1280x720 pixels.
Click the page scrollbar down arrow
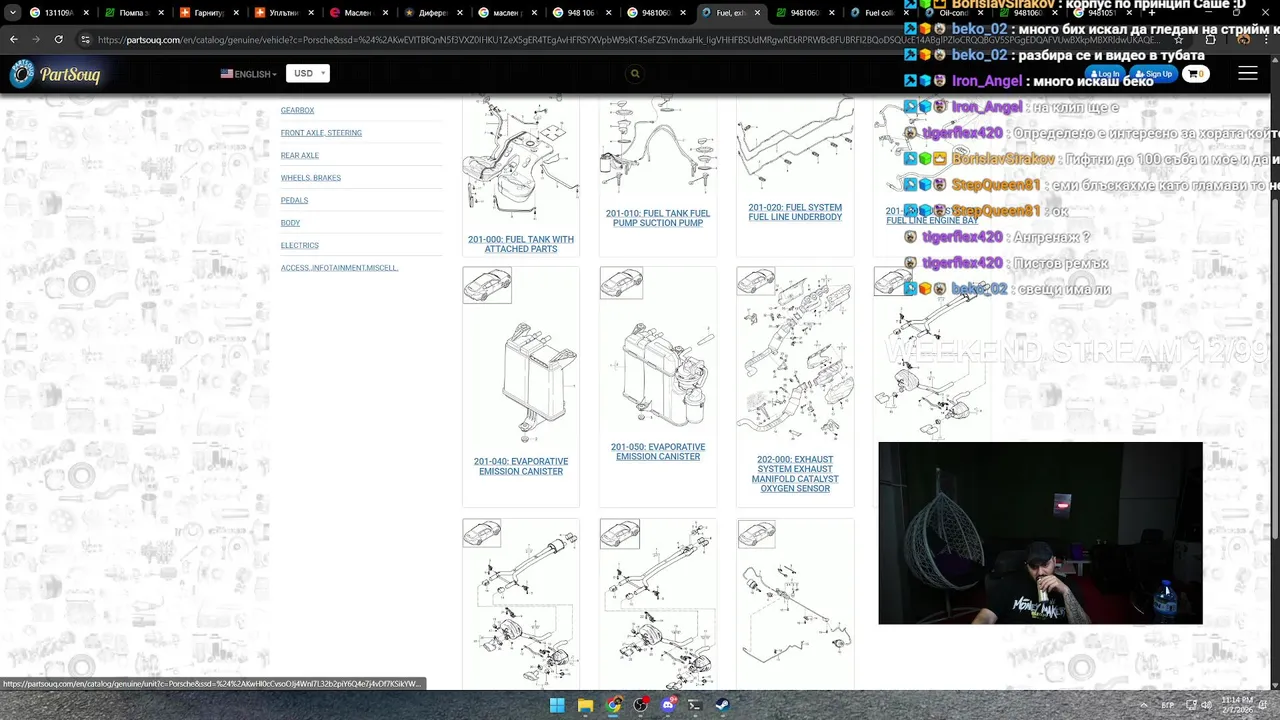click(x=1274, y=685)
